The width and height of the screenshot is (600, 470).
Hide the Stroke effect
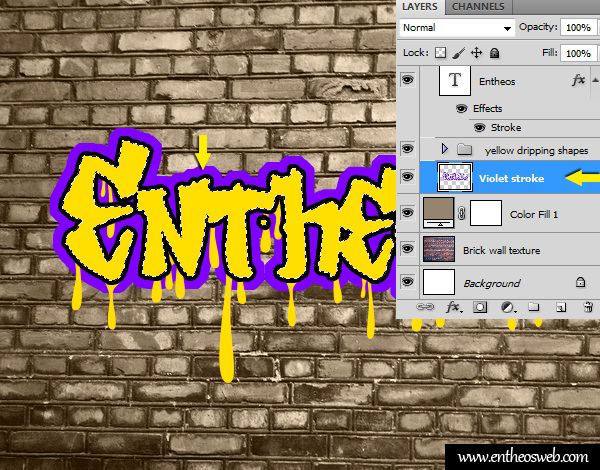[479, 127]
